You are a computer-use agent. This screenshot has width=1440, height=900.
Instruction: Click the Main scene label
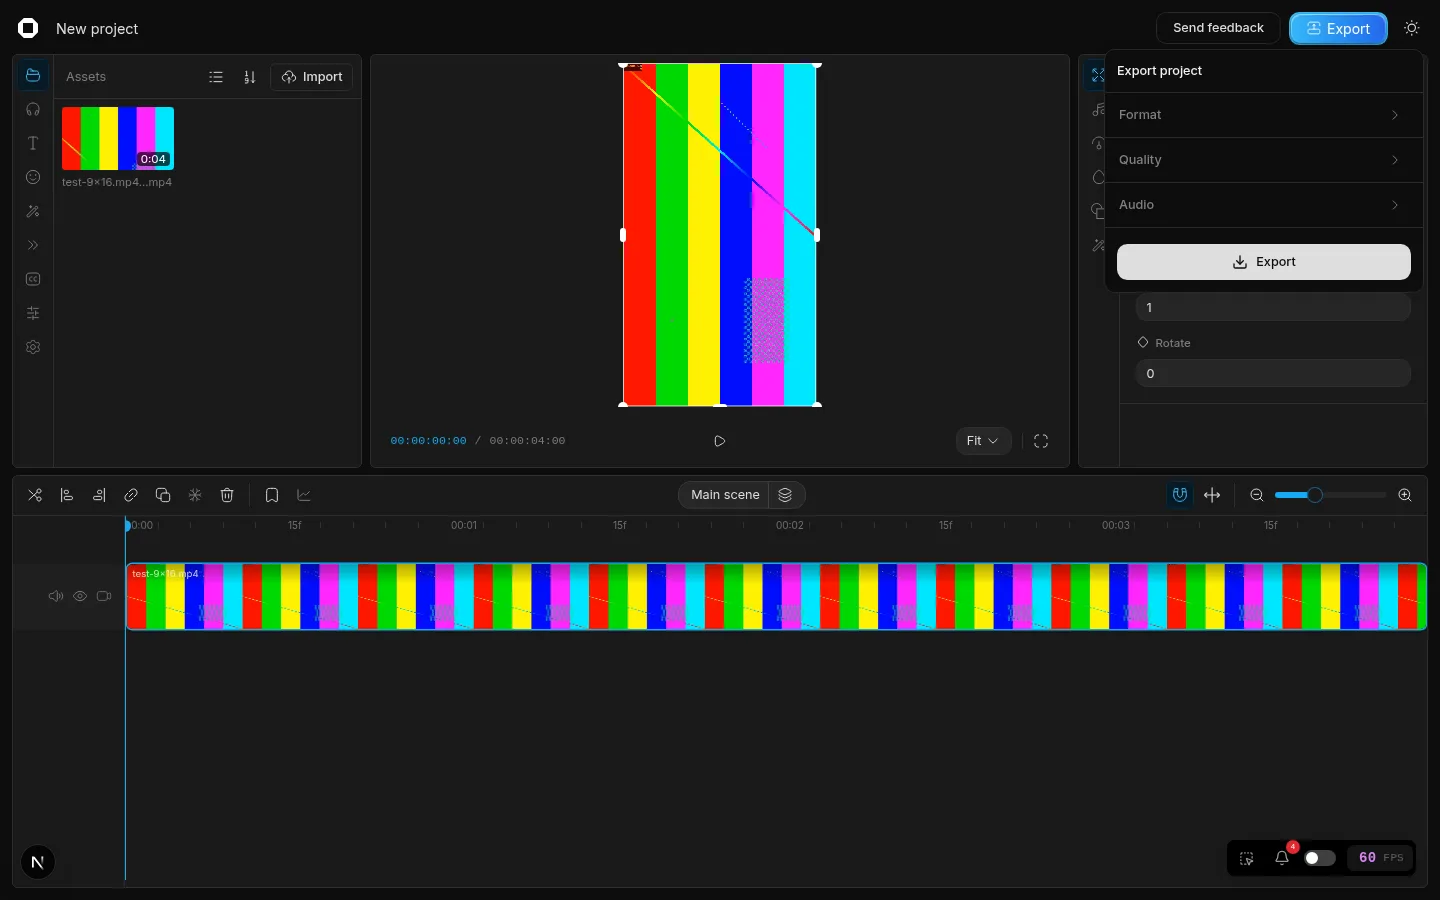pos(725,495)
